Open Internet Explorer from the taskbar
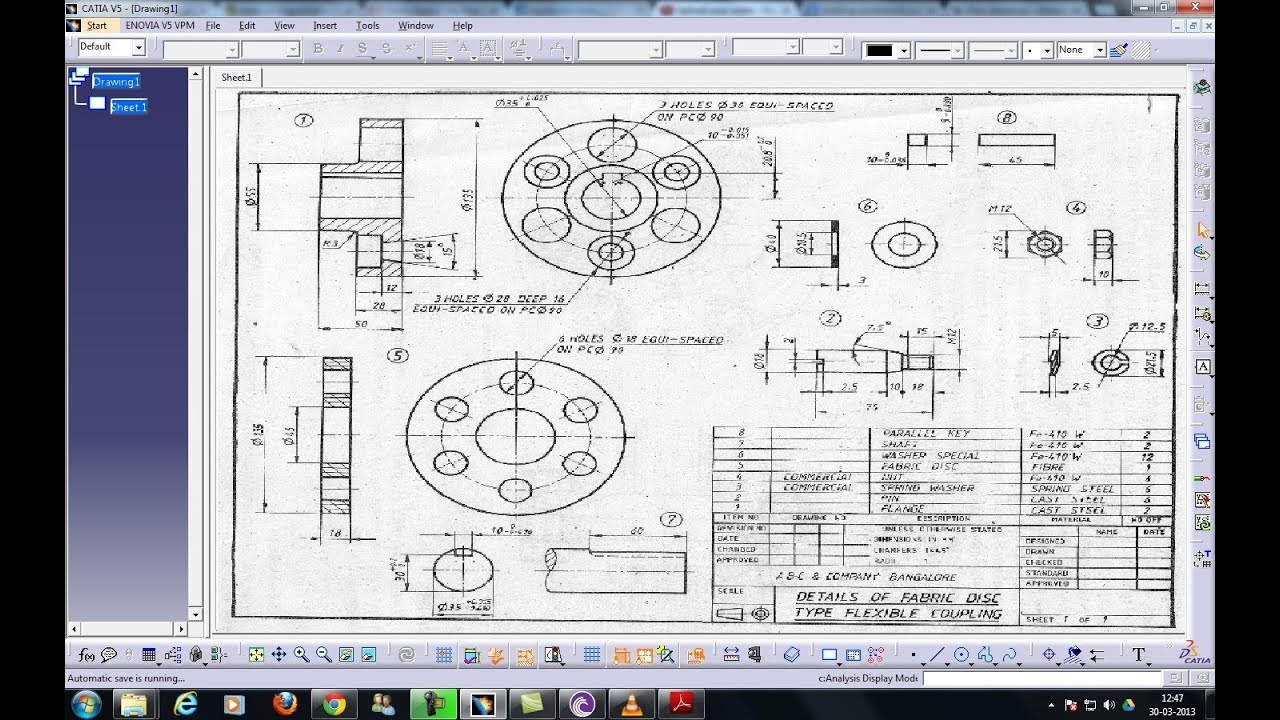 point(185,704)
